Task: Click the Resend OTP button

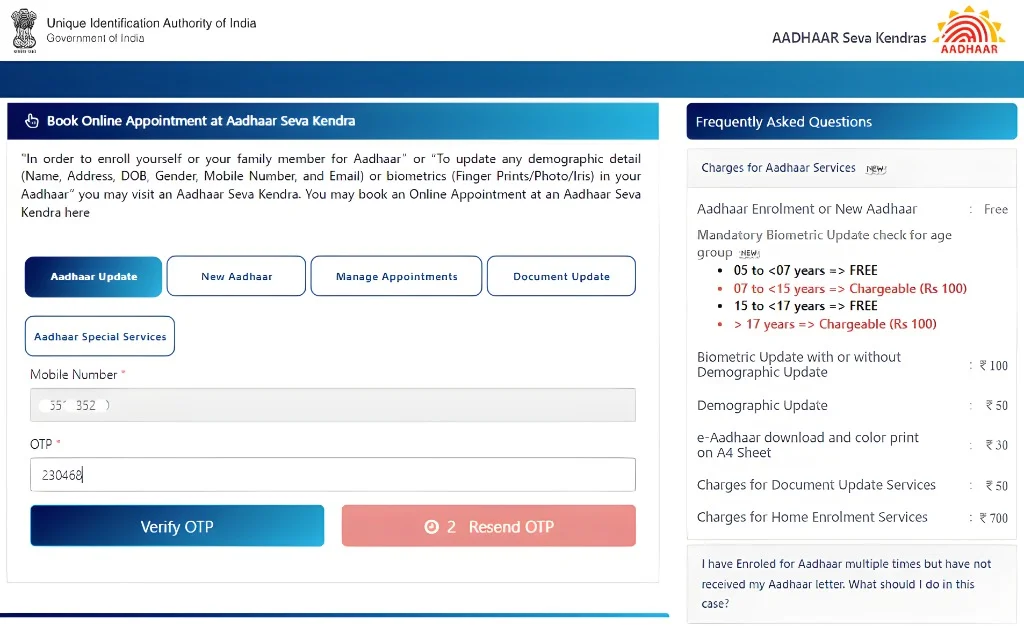Action: (x=488, y=526)
